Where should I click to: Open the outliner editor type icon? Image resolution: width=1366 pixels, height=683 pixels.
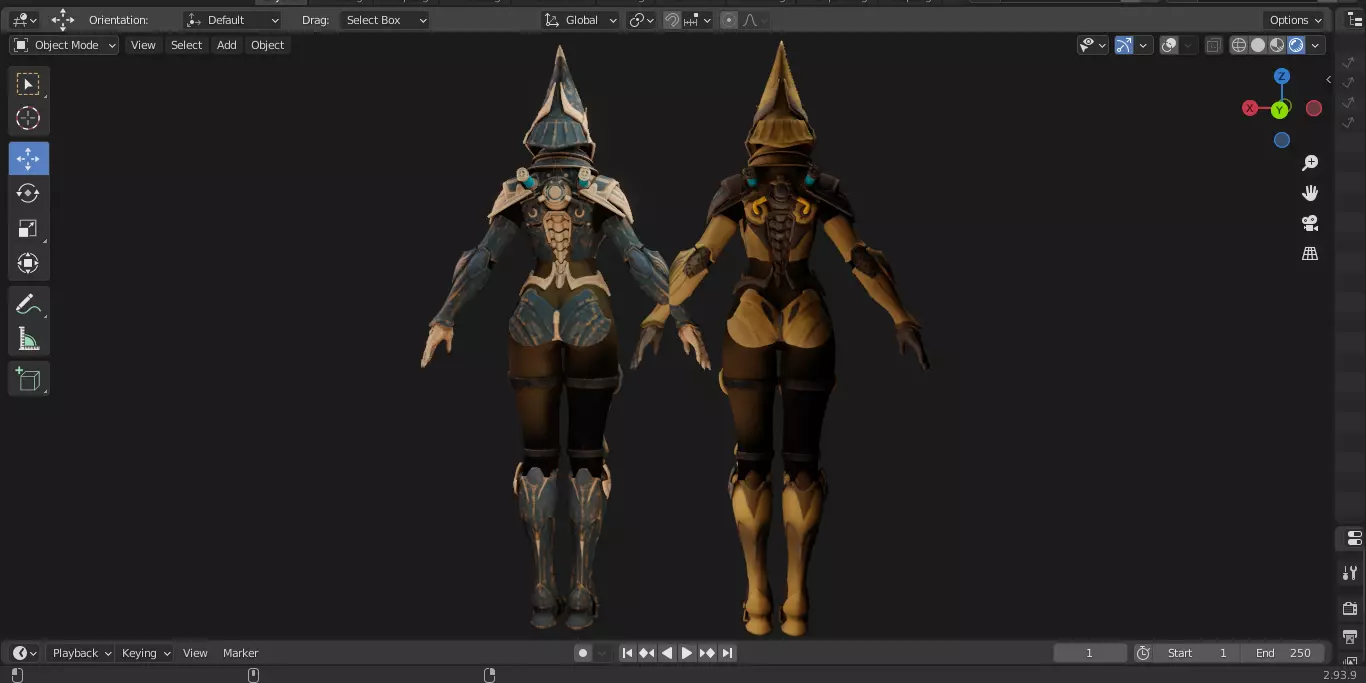pyautogui.click(x=1355, y=20)
